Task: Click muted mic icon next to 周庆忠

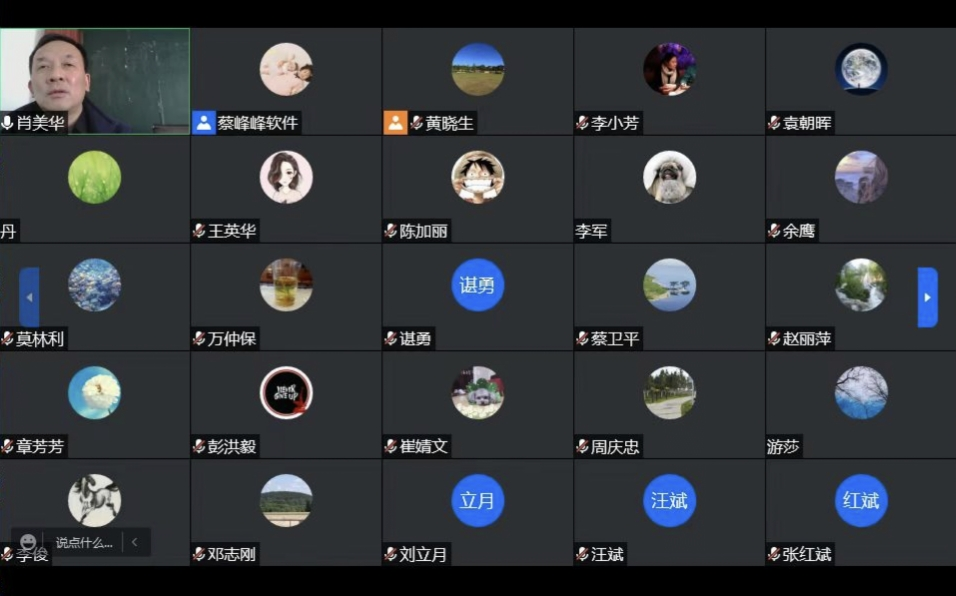Action: (582, 447)
